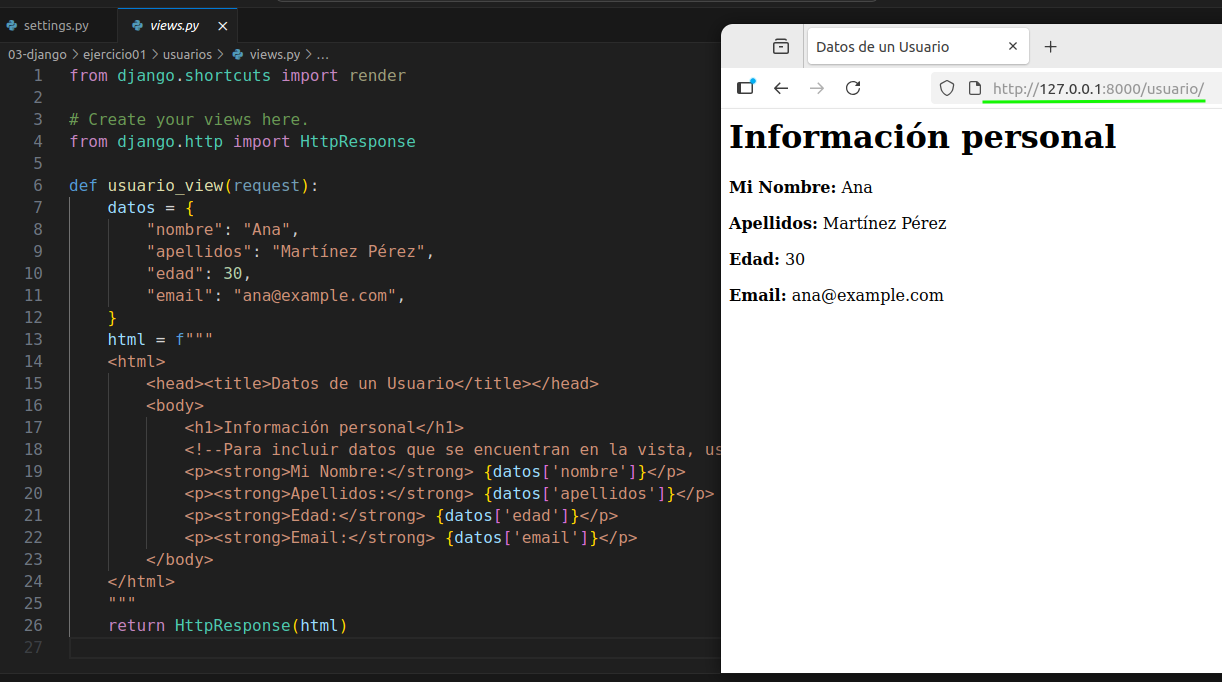Close the views.py editor tab

point(222,26)
